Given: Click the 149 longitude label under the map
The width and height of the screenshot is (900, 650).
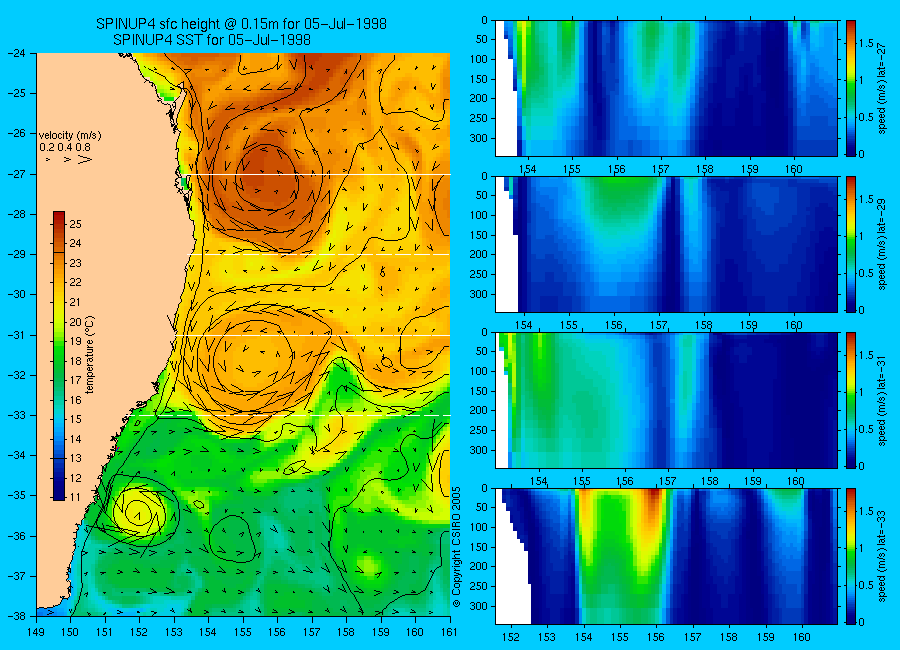Looking at the screenshot, I should tap(36, 632).
